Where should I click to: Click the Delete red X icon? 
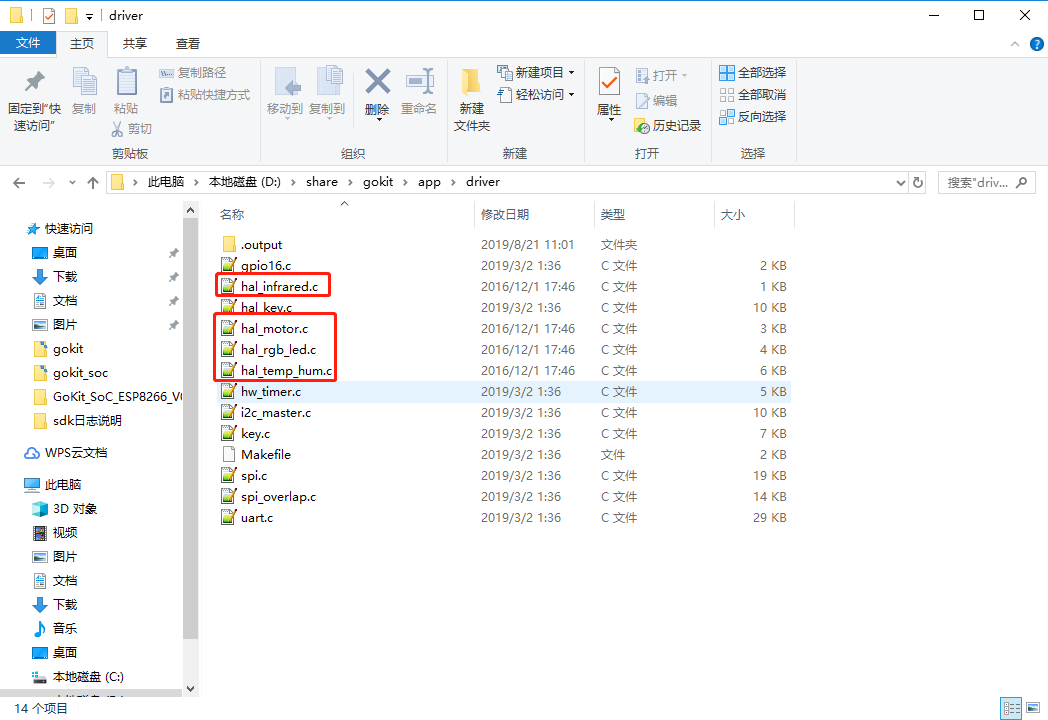[377, 82]
